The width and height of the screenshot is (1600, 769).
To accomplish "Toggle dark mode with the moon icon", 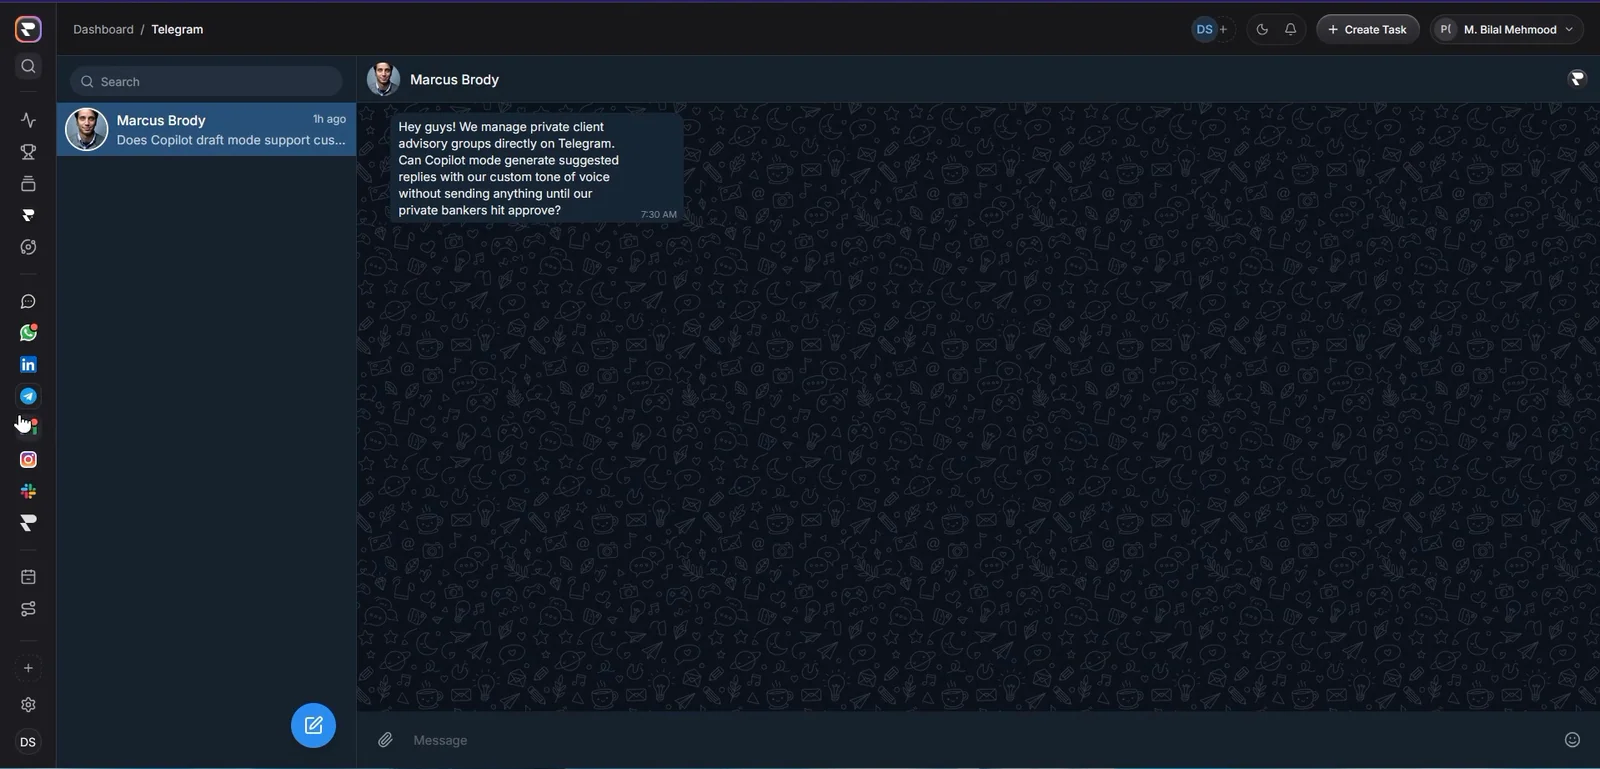I will 1262,30.
